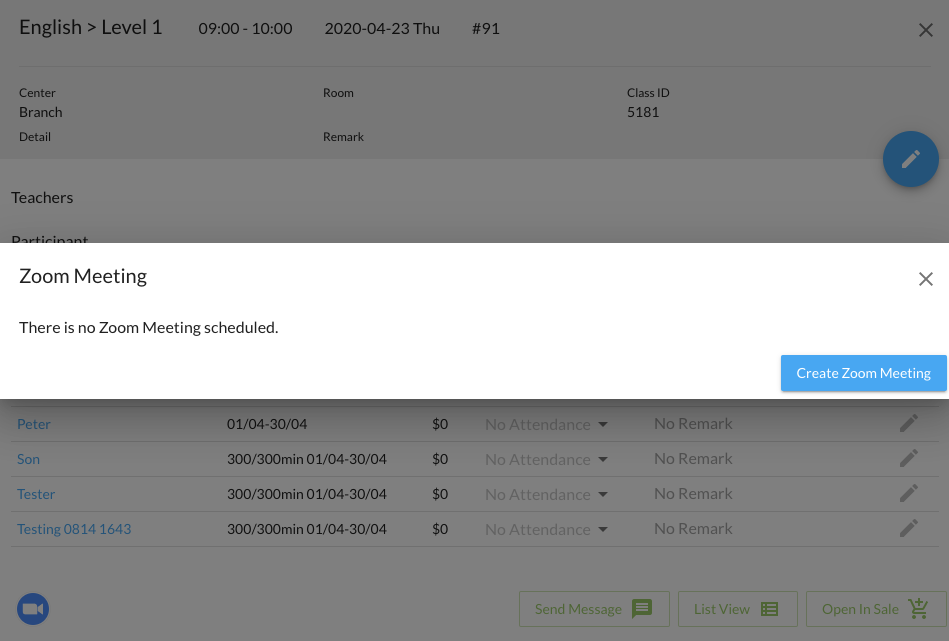
Task: Edit Peter's row with pencil icon
Action: pyautogui.click(x=908, y=424)
